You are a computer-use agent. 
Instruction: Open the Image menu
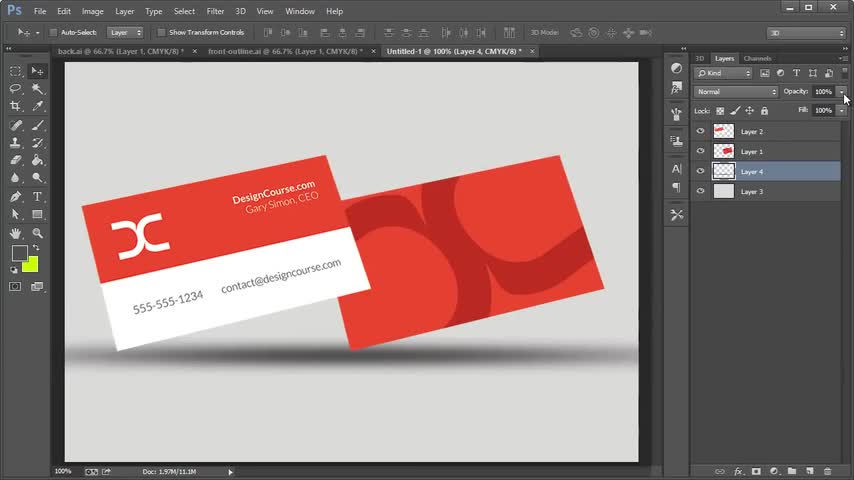pyautogui.click(x=93, y=11)
